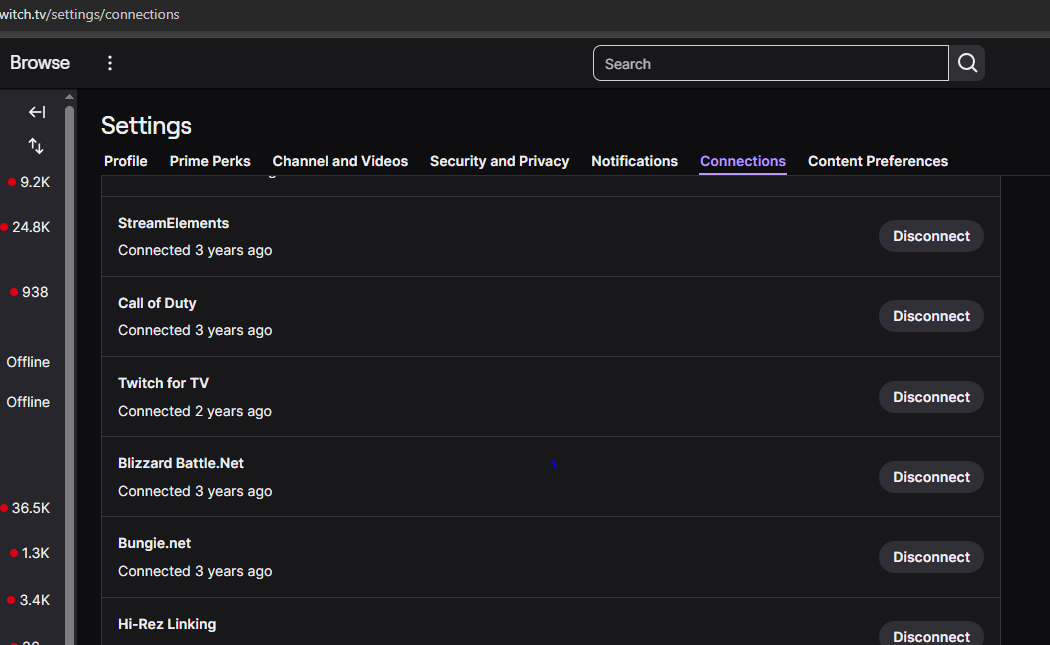Screen dimensions: 1050x645
Task: Go to Channel and Videos tab
Action: pos(340,161)
